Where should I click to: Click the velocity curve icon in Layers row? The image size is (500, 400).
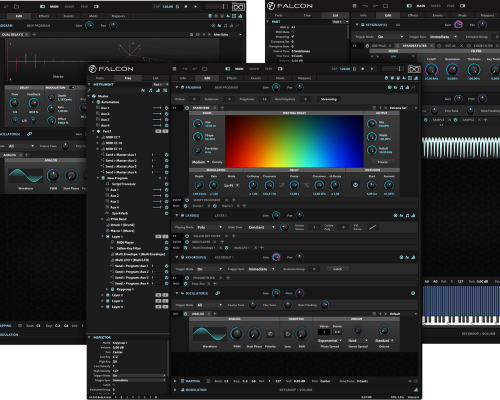coord(373,227)
